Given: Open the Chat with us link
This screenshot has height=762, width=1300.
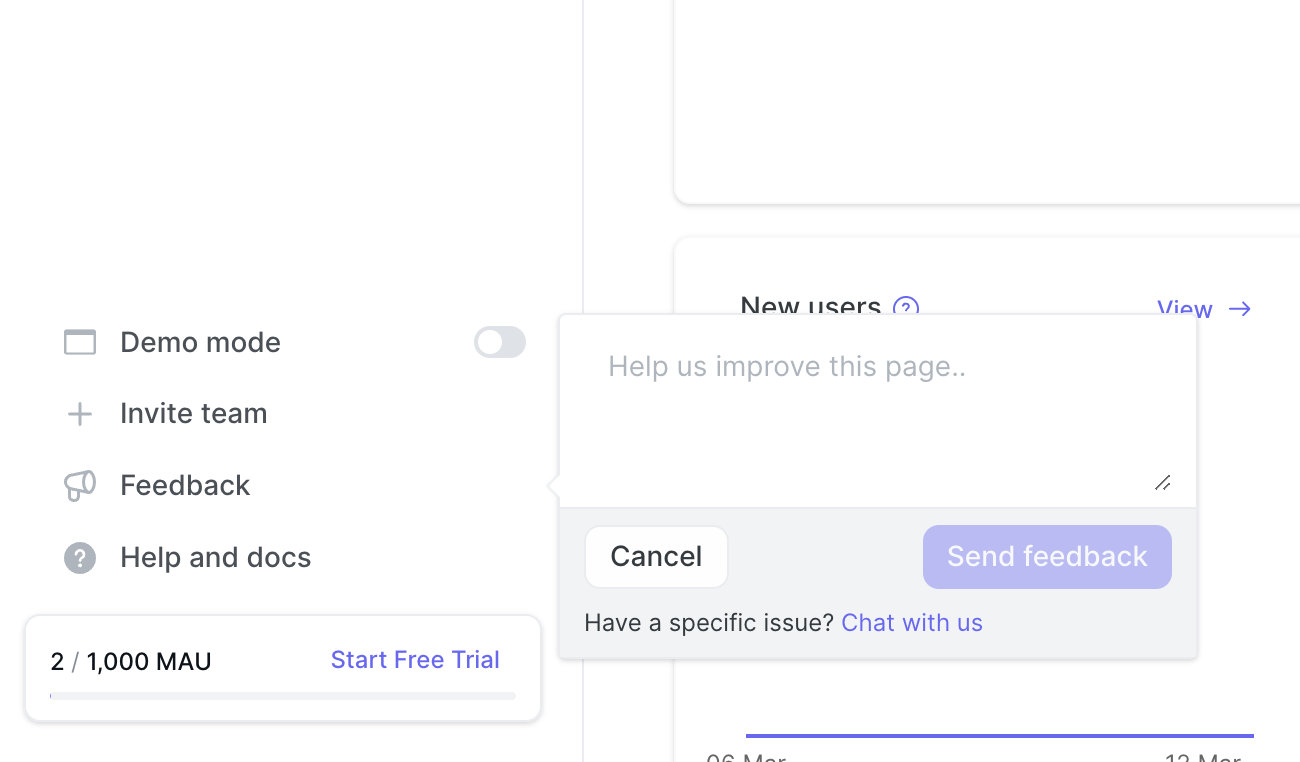Looking at the screenshot, I should [912, 623].
